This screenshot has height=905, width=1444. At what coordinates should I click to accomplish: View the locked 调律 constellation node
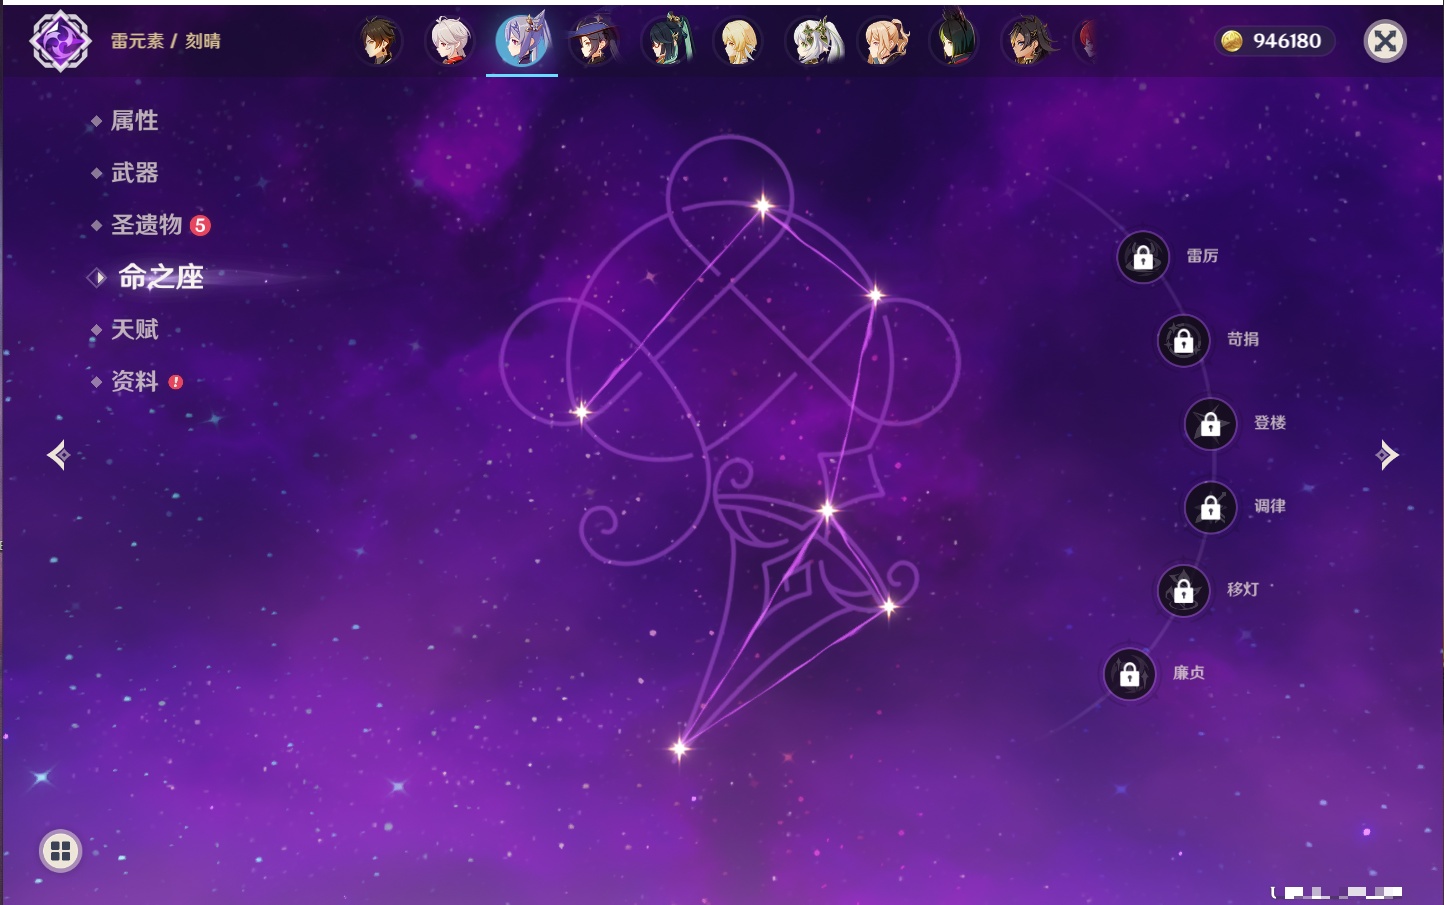(x=1211, y=508)
